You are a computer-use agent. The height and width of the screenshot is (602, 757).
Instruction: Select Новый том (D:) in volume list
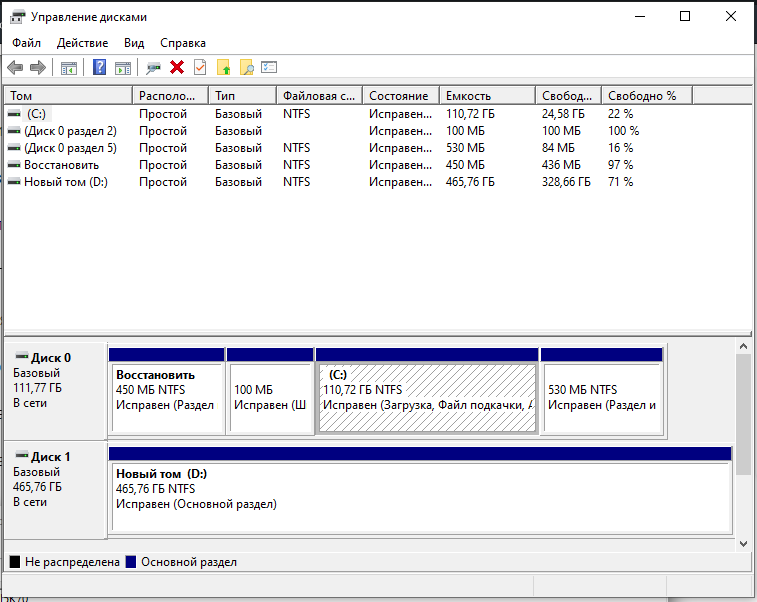[66, 182]
